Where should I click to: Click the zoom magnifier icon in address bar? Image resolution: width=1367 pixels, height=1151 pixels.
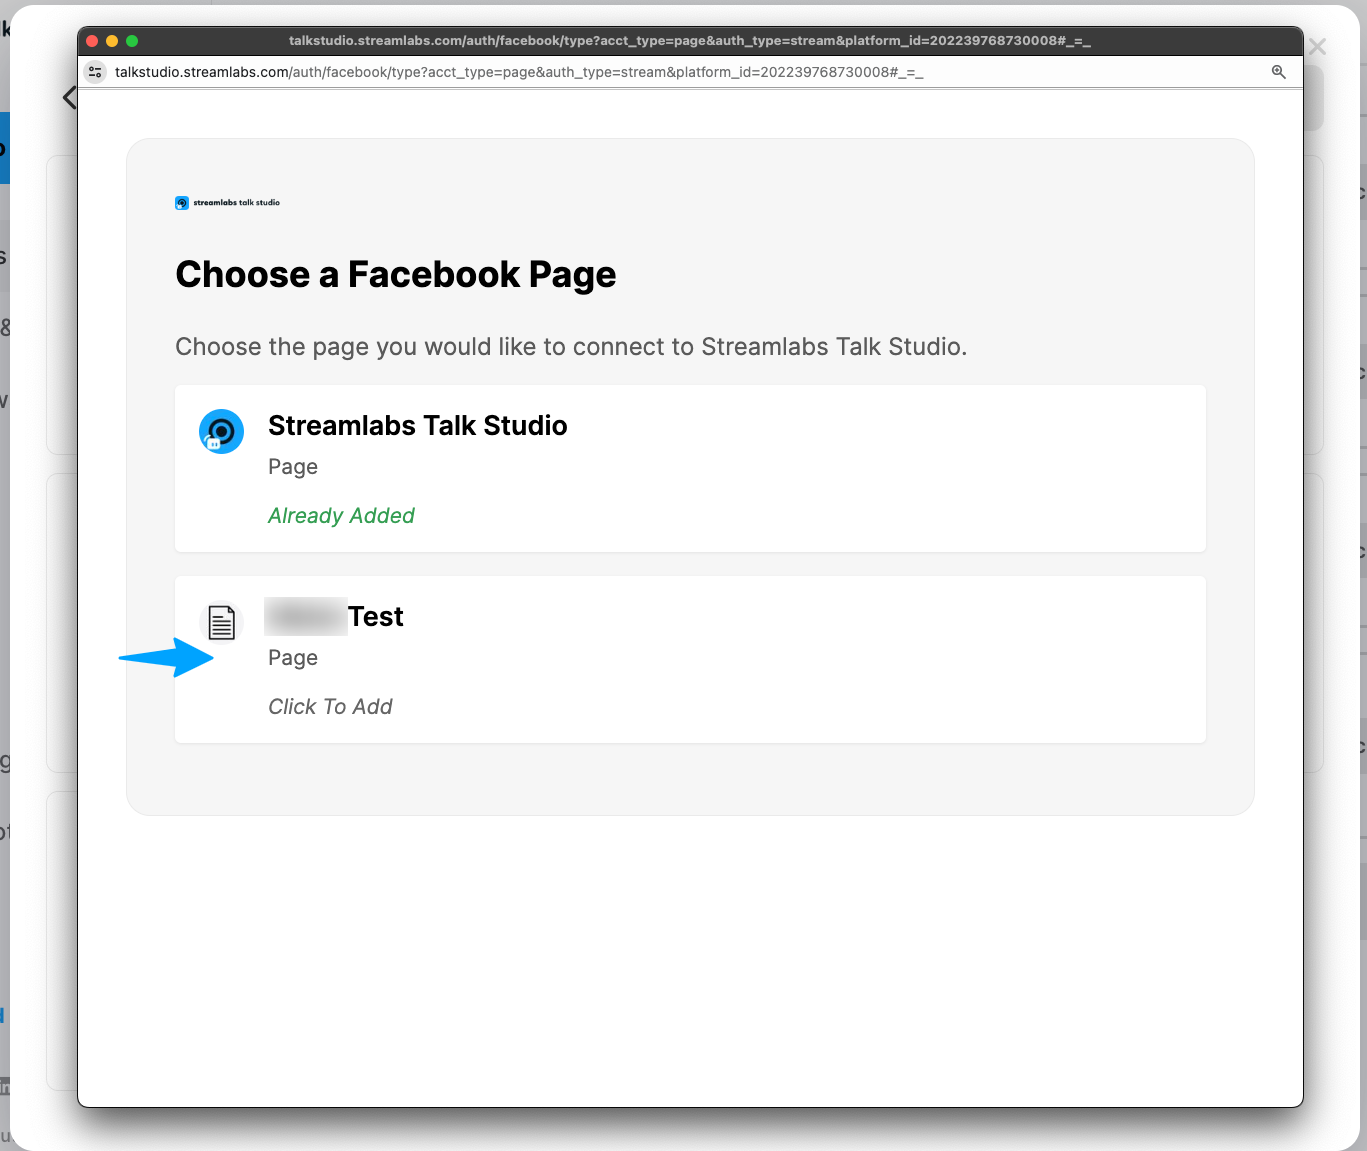1278,72
